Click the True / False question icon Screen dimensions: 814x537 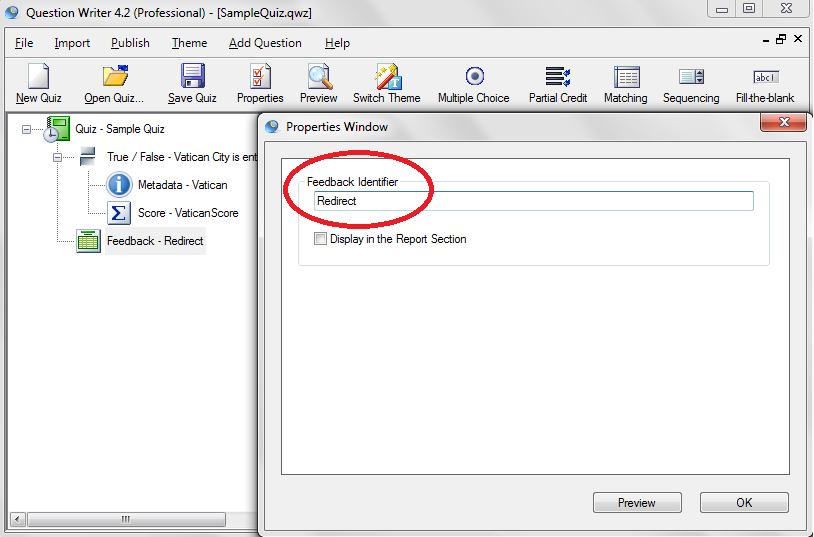tap(87, 156)
